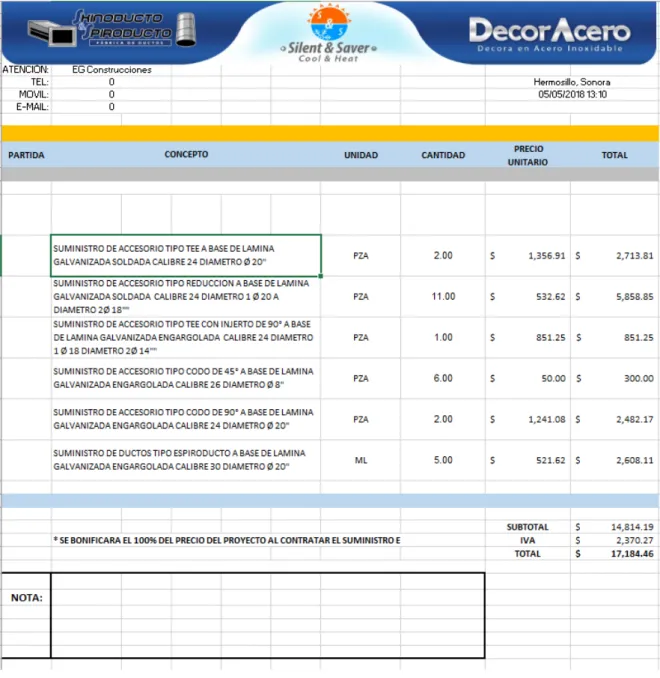Click the NOTA: label
The image size is (660, 678).
tap(26, 598)
